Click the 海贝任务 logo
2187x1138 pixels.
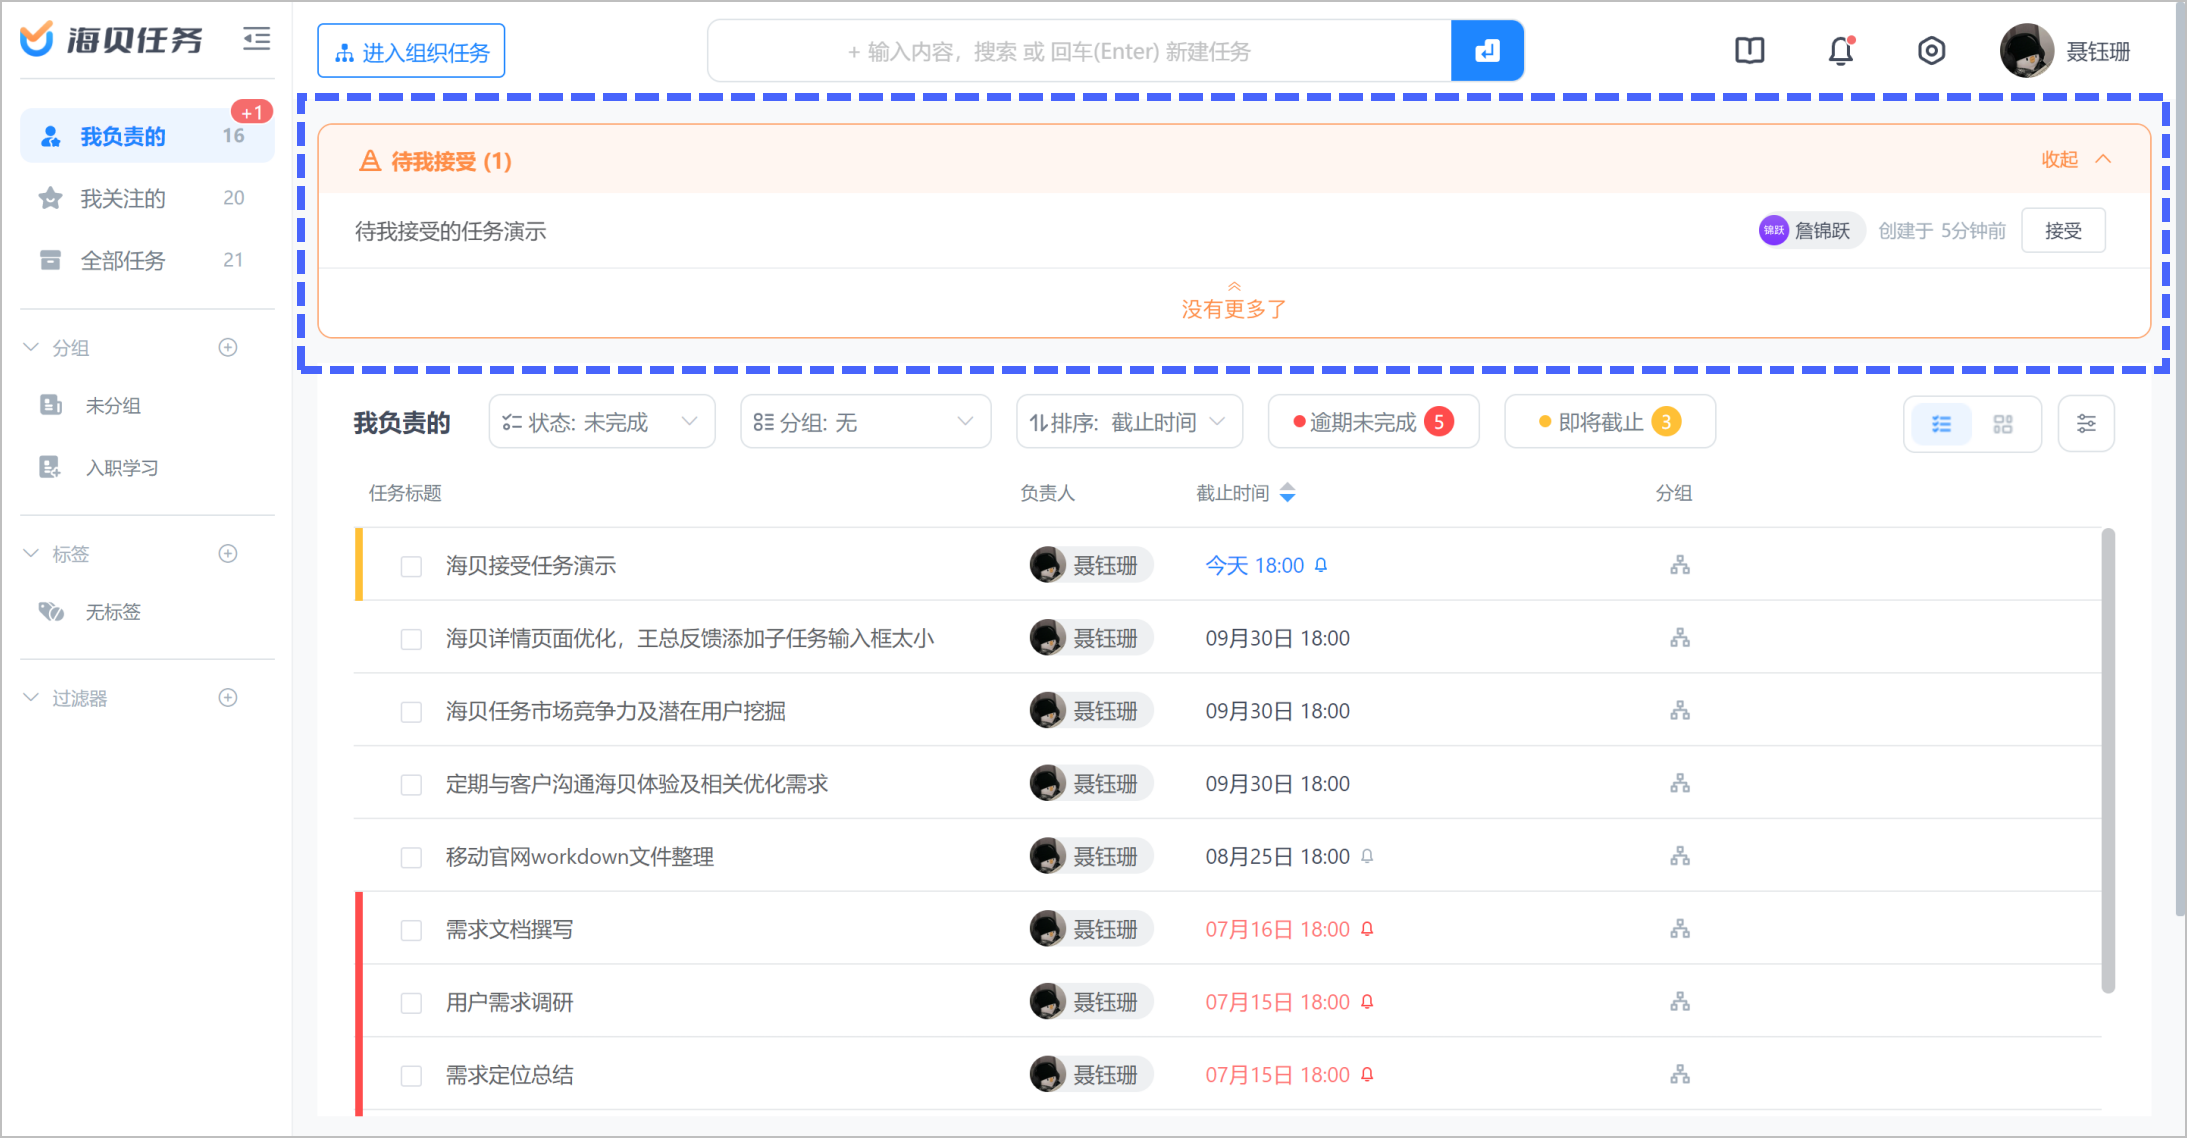(112, 39)
